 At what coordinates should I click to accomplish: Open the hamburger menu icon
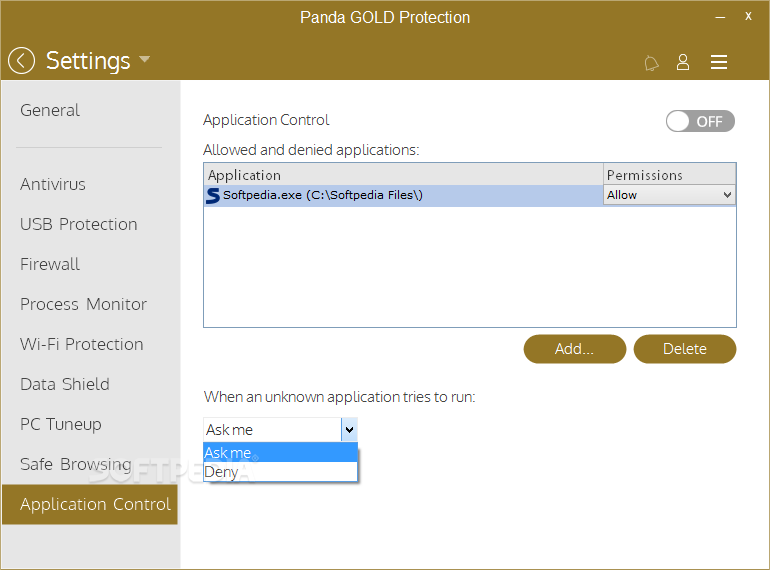[718, 62]
